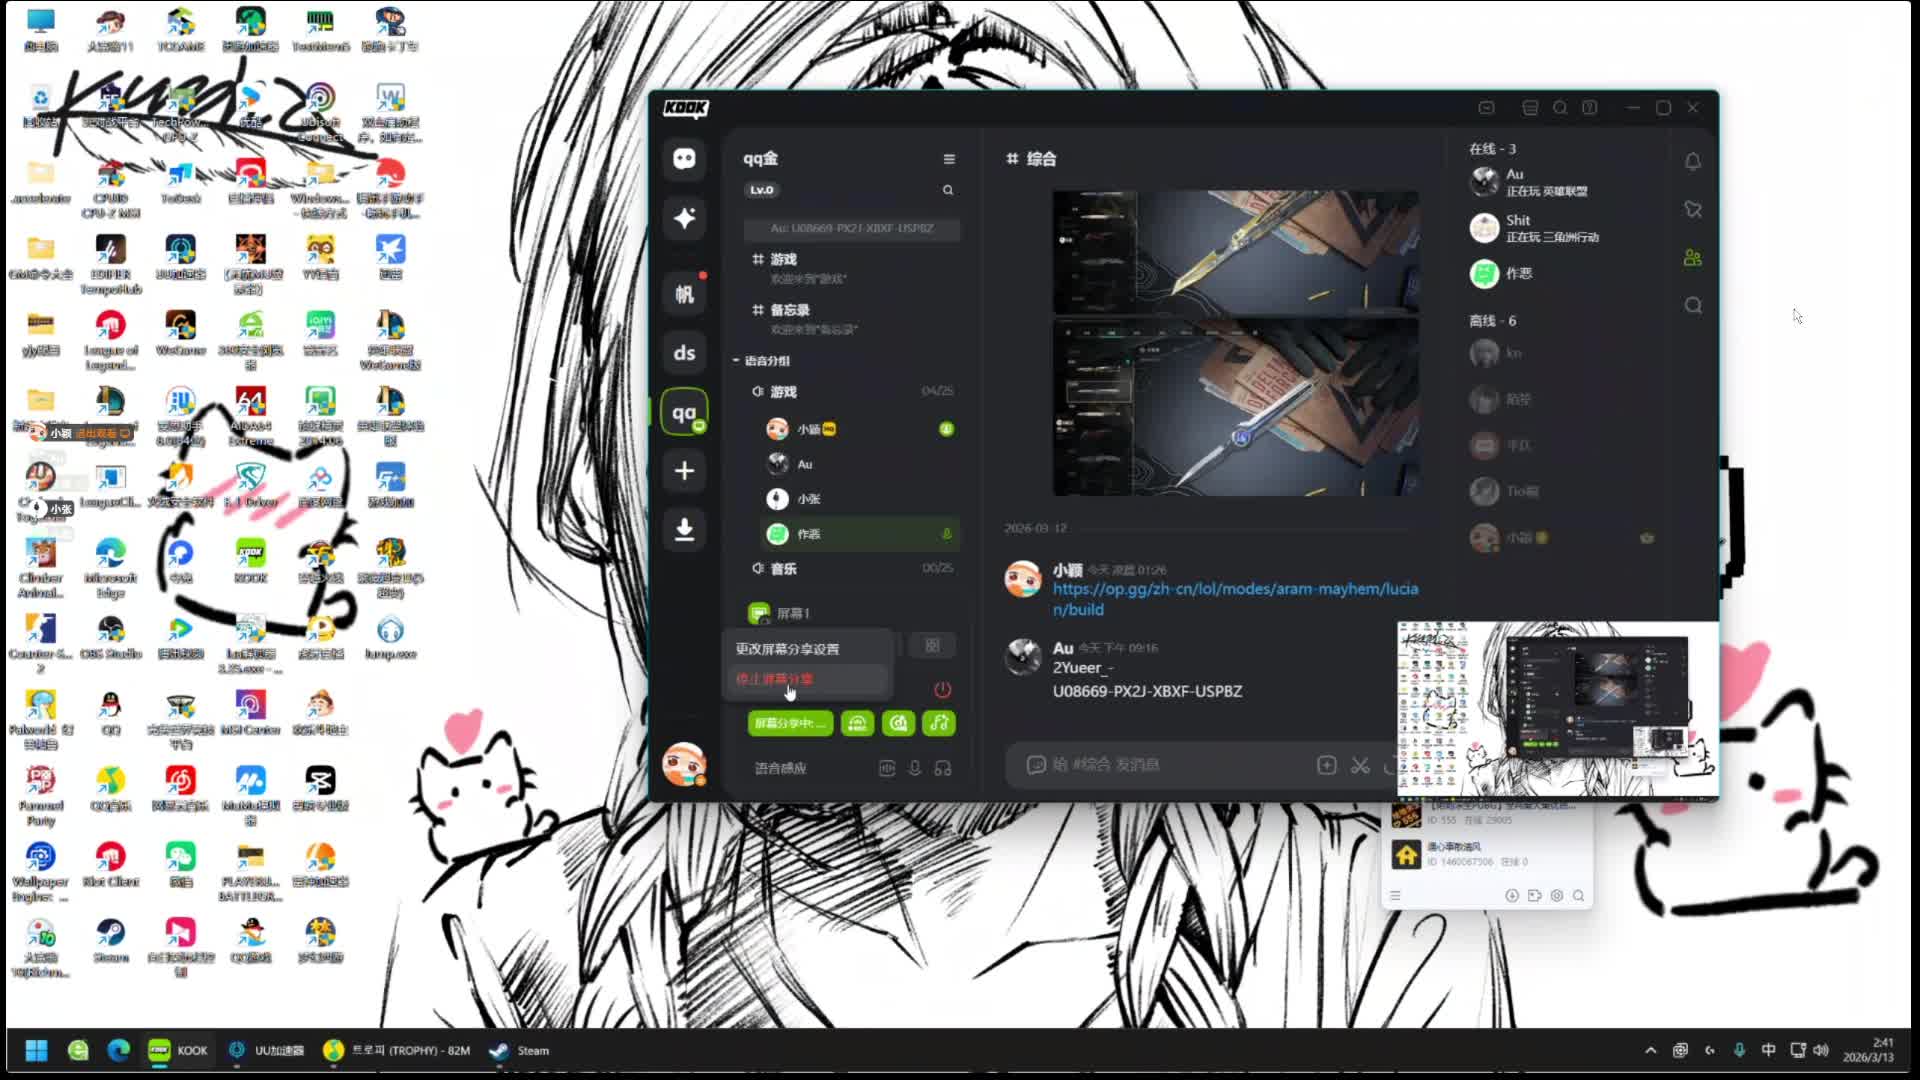Mute the microphone in voice panel
This screenshot has width=1920, height=1080.
point(914,768)
